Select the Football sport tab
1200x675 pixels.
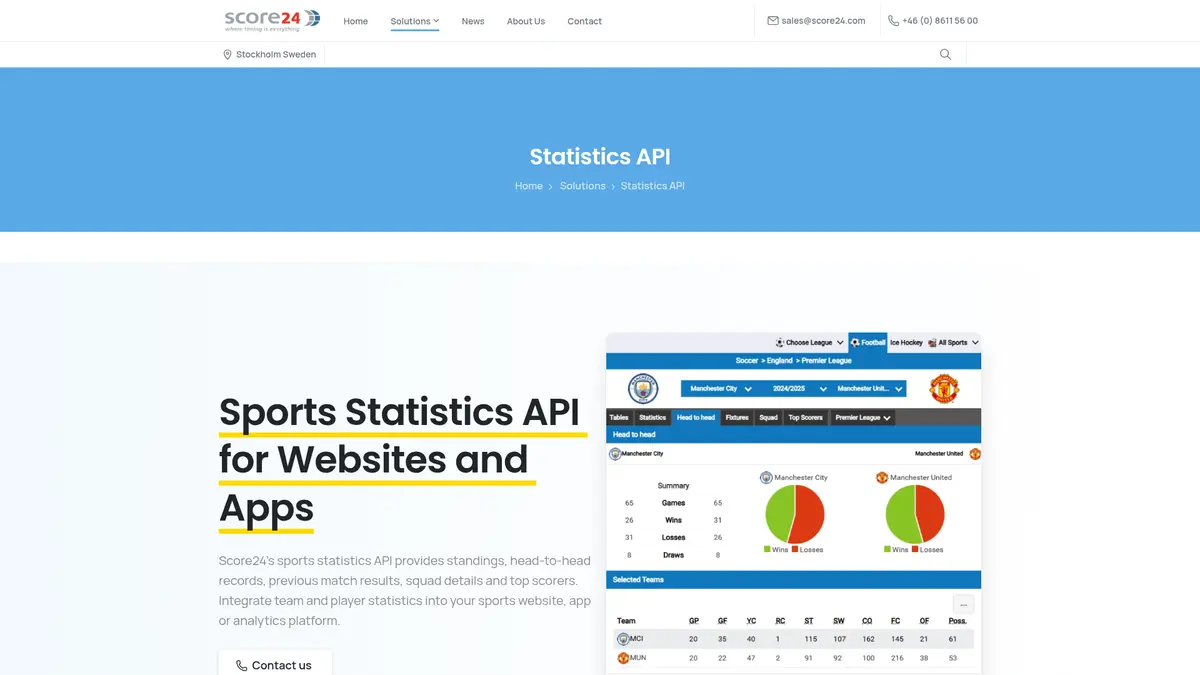pyautogui.click(x=868, y=342)
